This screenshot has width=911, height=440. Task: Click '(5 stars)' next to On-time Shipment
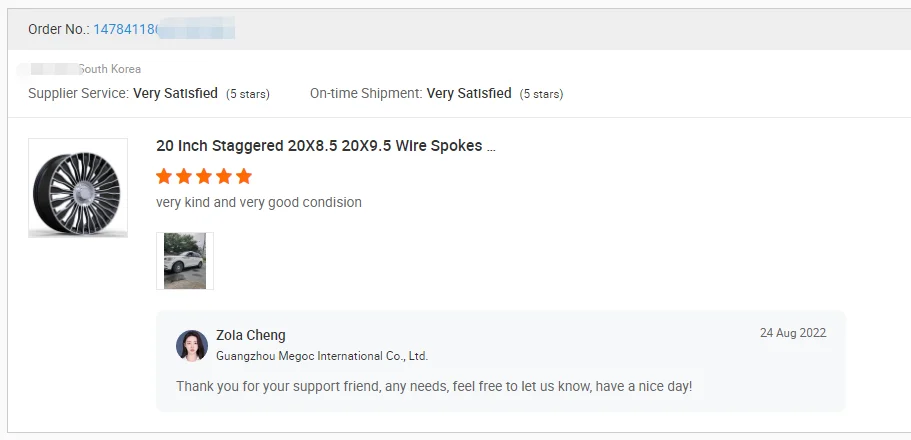click(541, 94)
